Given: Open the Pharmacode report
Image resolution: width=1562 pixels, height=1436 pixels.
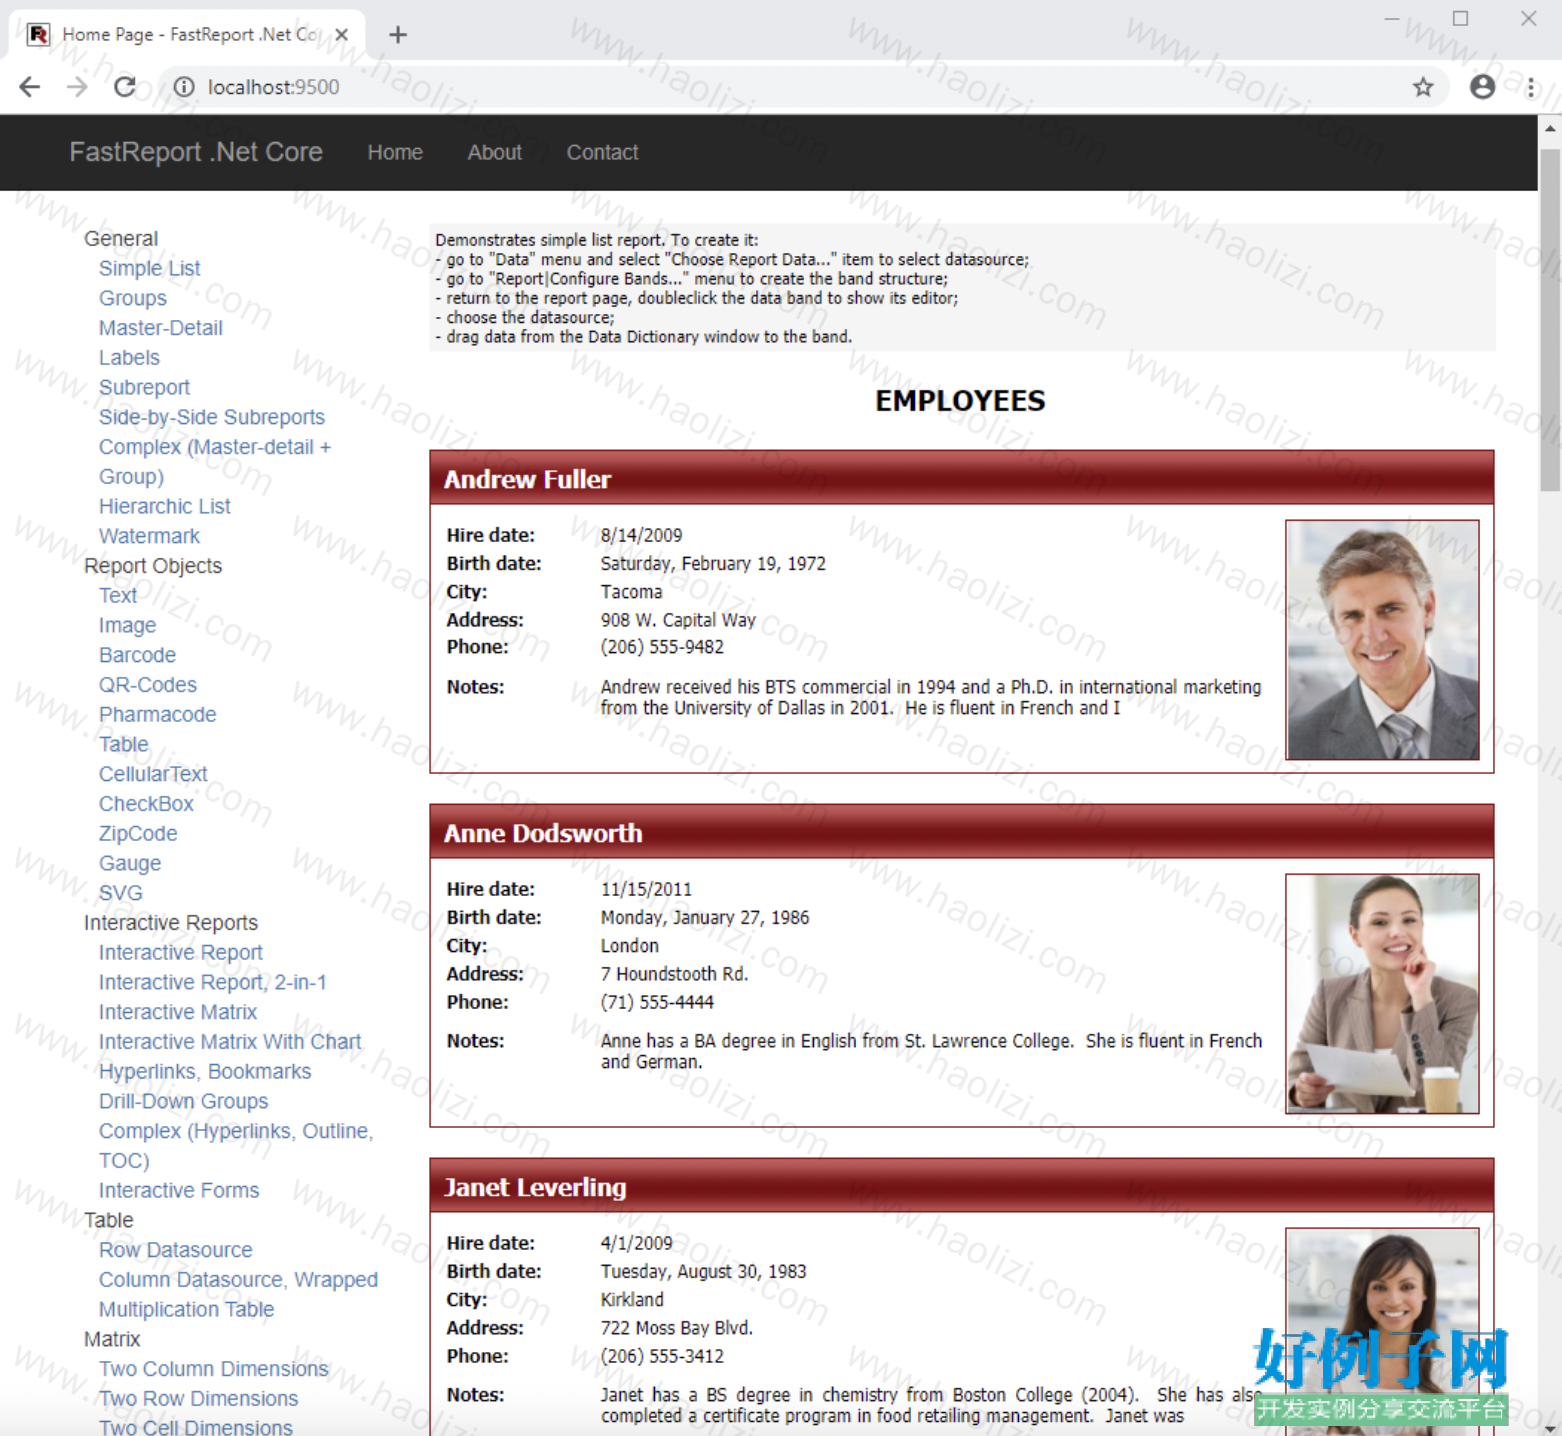Looking at the screenshot, I should pos(157,714).
